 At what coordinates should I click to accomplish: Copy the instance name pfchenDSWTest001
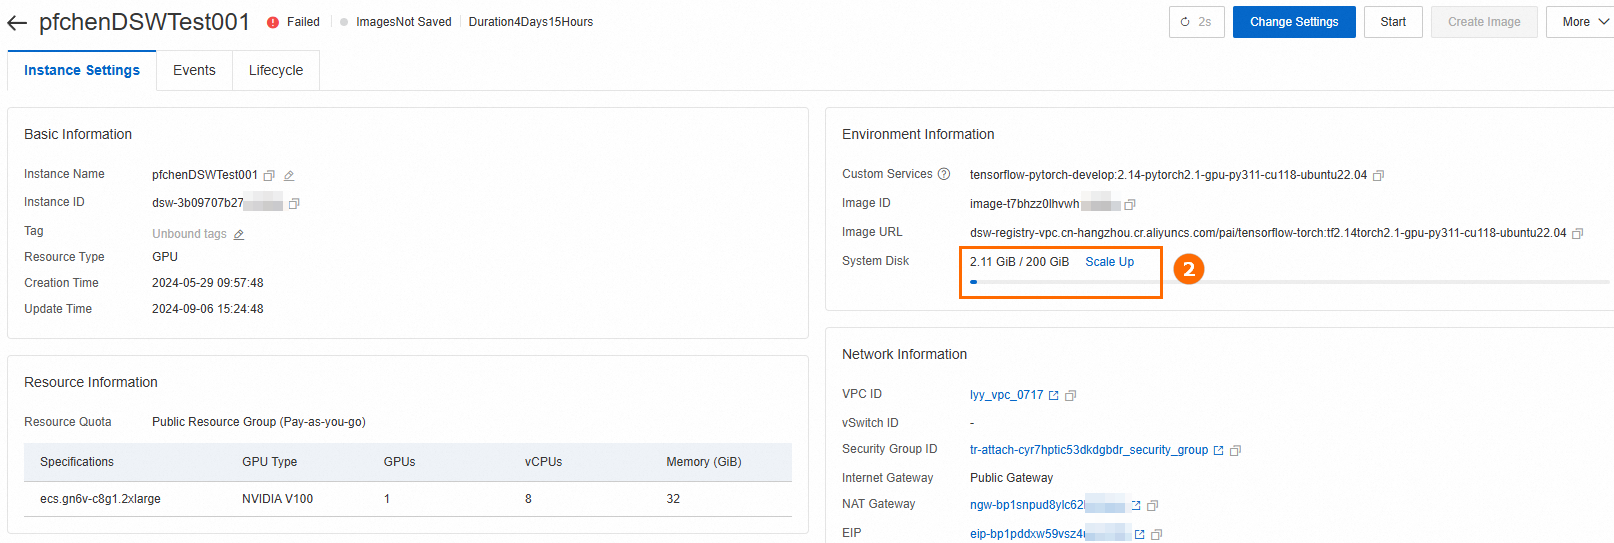click(x=269, y=176)
